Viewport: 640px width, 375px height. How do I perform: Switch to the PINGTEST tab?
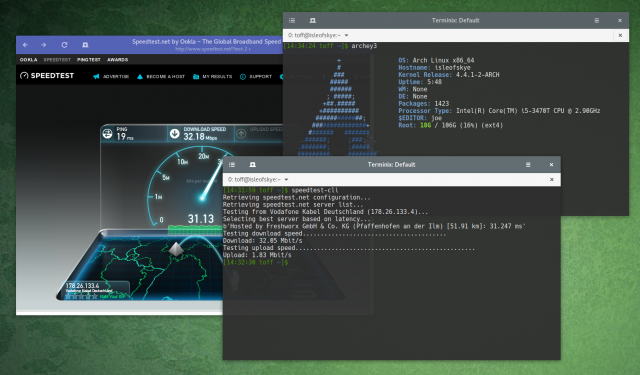tap(89, 60)
